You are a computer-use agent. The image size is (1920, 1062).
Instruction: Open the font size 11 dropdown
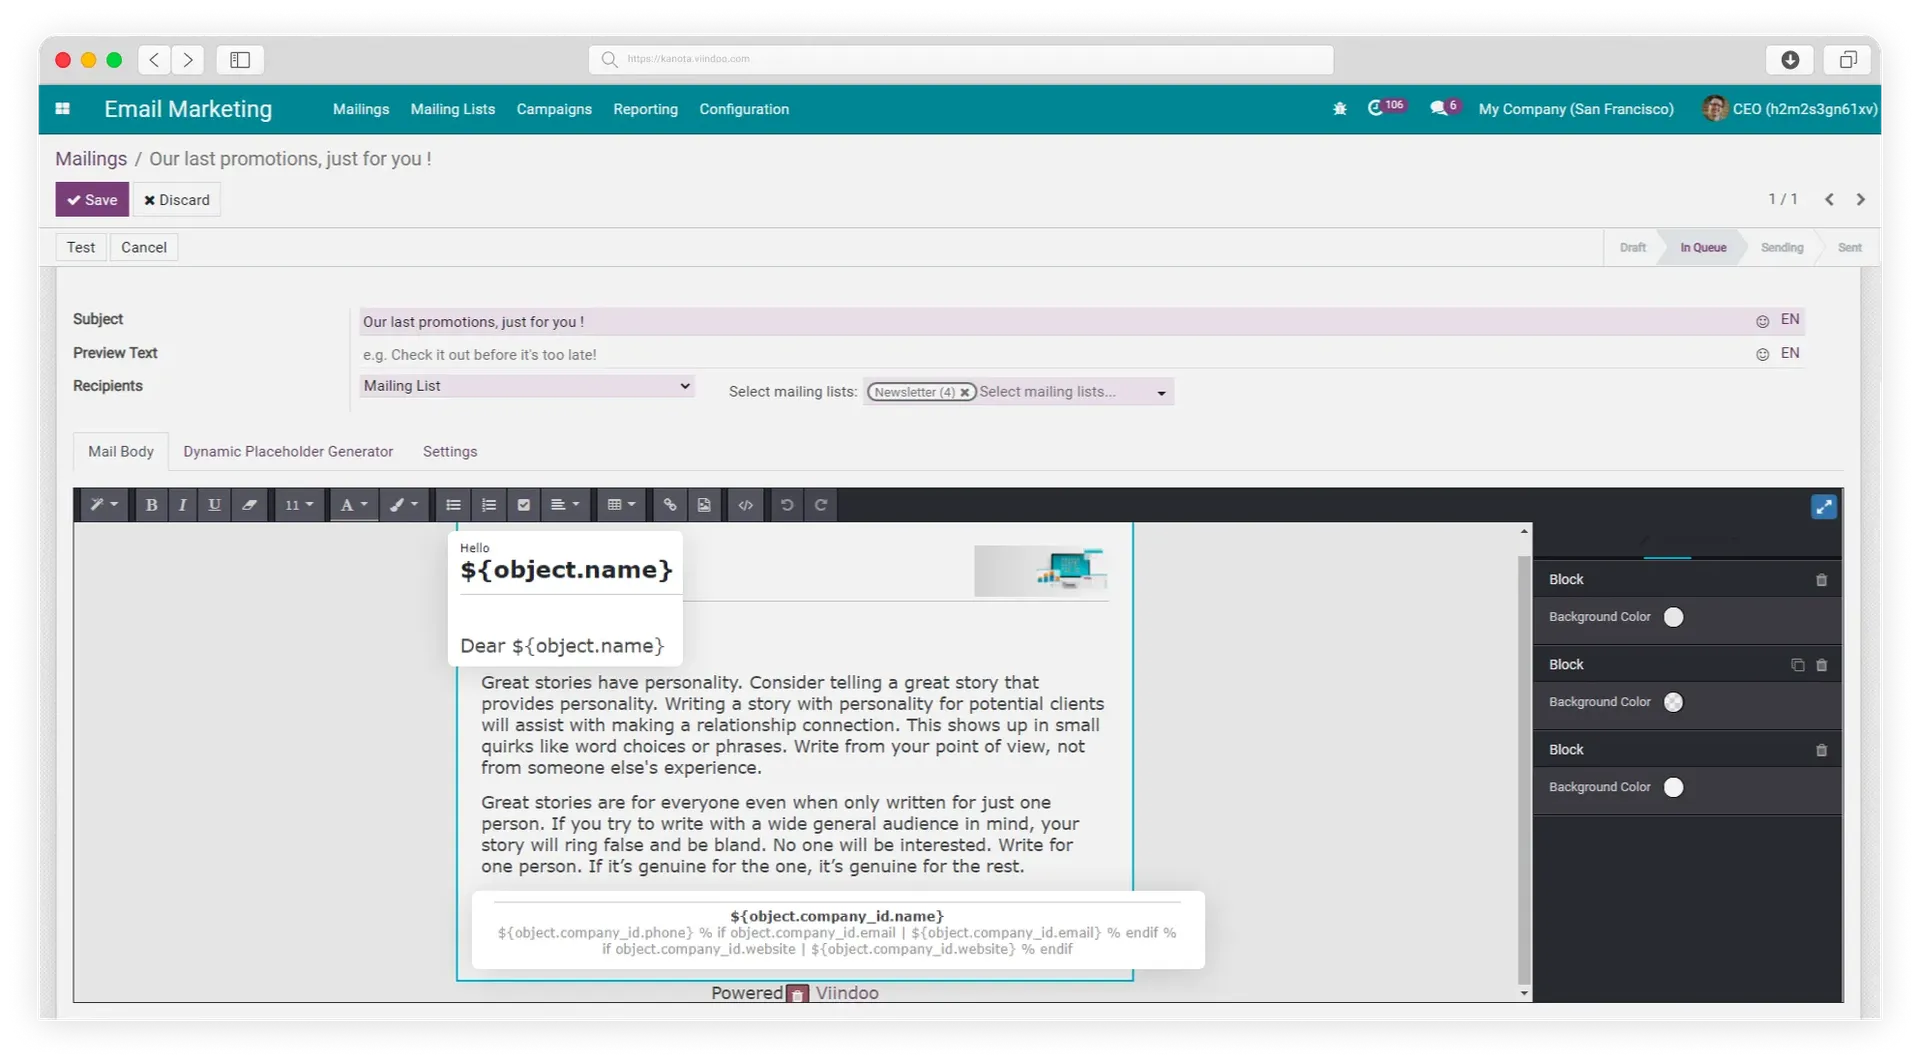pos(299,505)
